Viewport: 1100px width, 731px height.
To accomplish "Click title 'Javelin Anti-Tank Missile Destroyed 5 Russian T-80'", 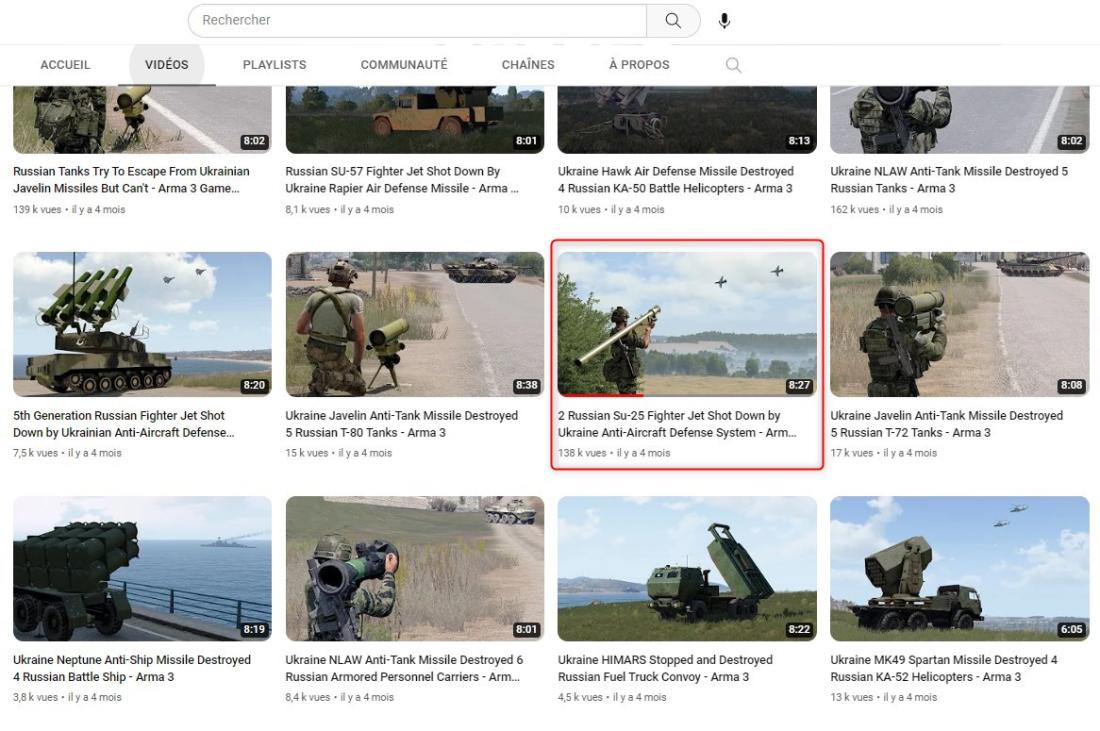I will coord(401,424).
